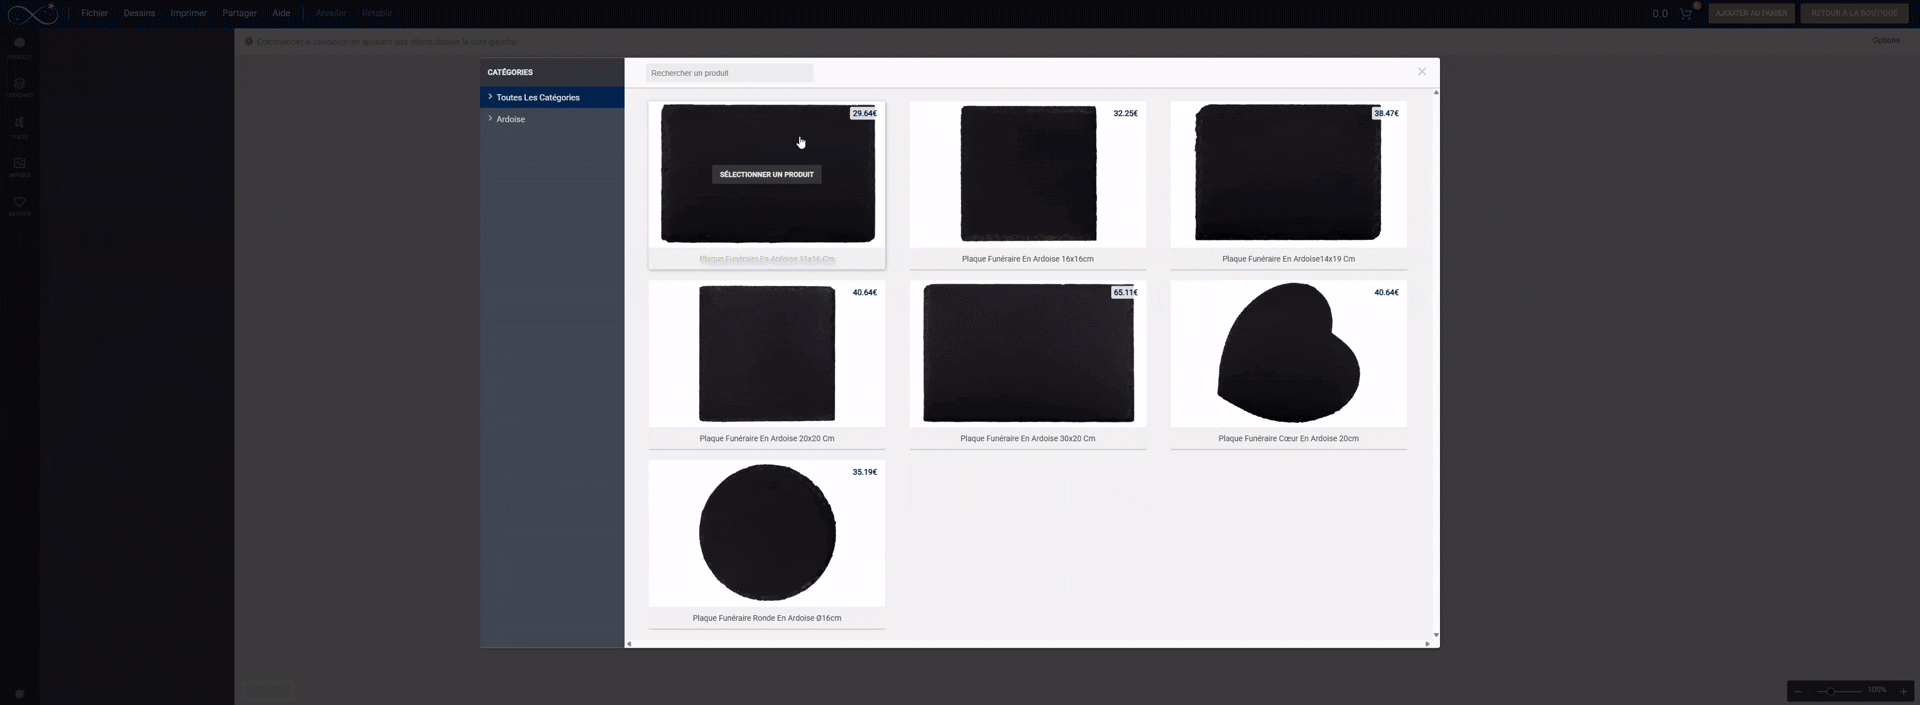Choose the round Ardoise Ø16cm plaque

(x=766, y=533)
